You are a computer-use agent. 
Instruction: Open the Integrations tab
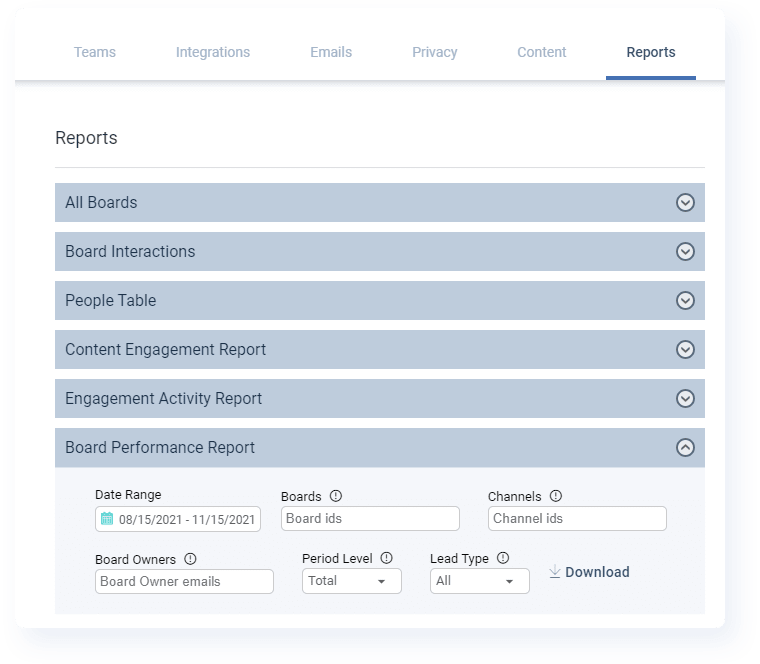(x=213, y=52)
